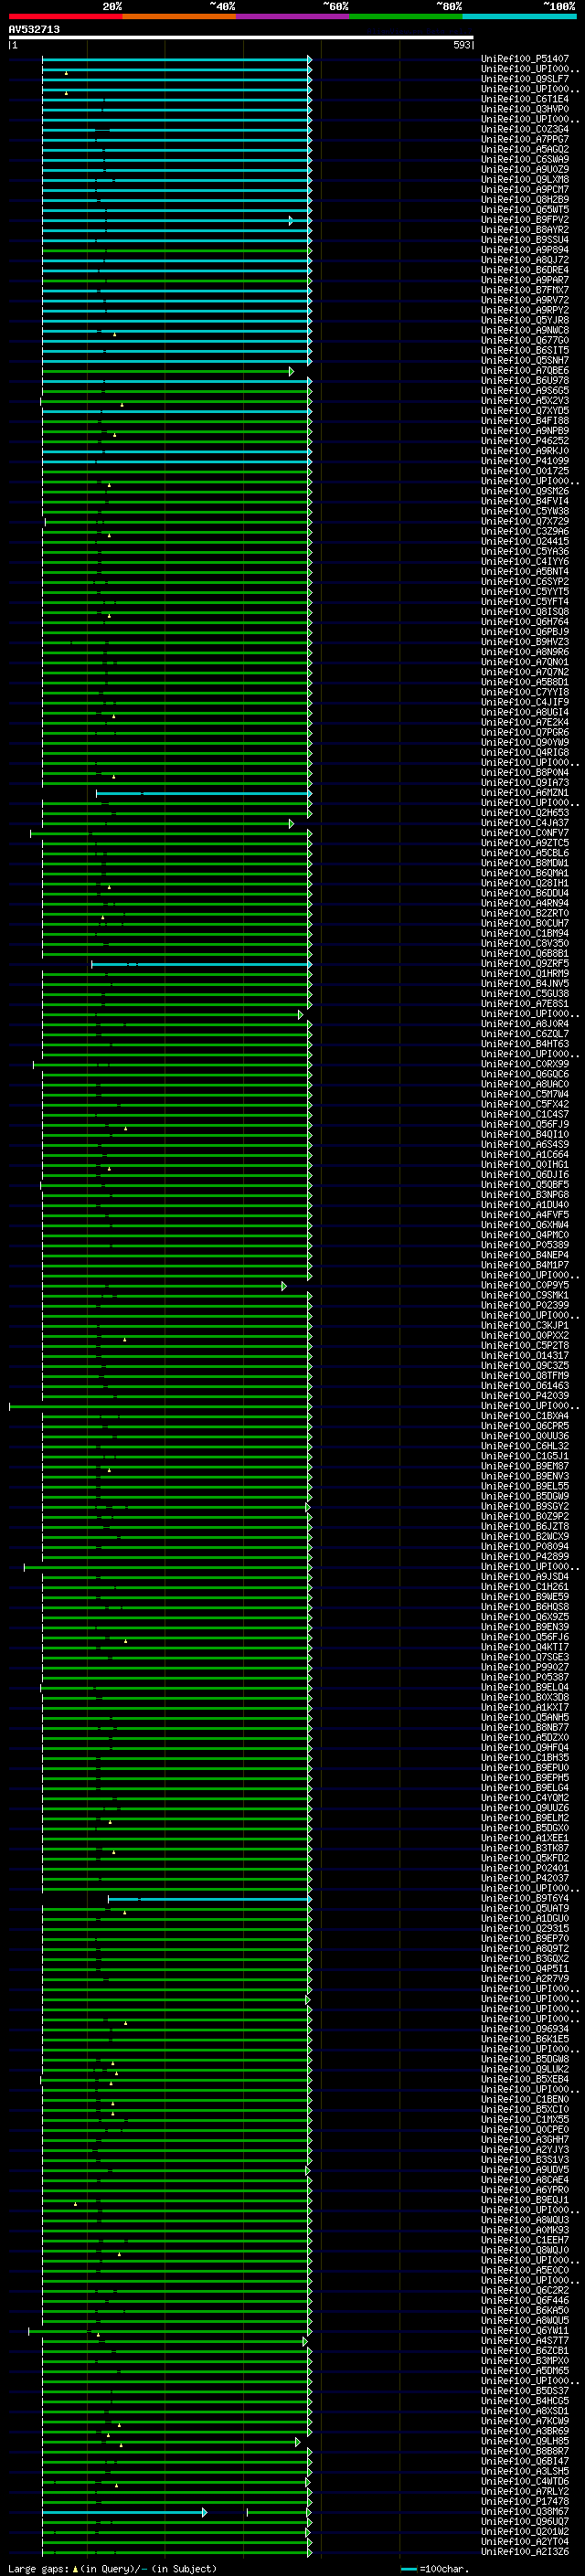The height and width of the screenshot is (2576, 585).
Task: Click the orange ~40% identity color band
Action: click(x=179, y=16)
